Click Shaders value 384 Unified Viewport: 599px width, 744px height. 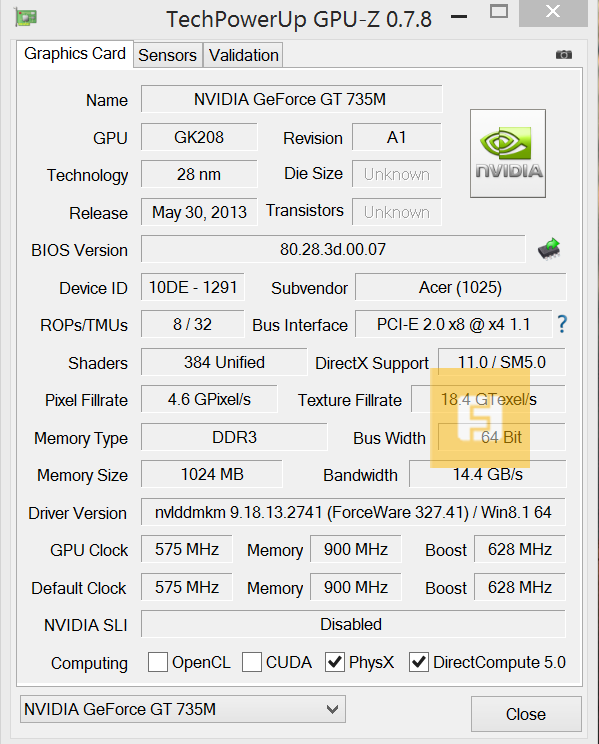tap(224, 362)
